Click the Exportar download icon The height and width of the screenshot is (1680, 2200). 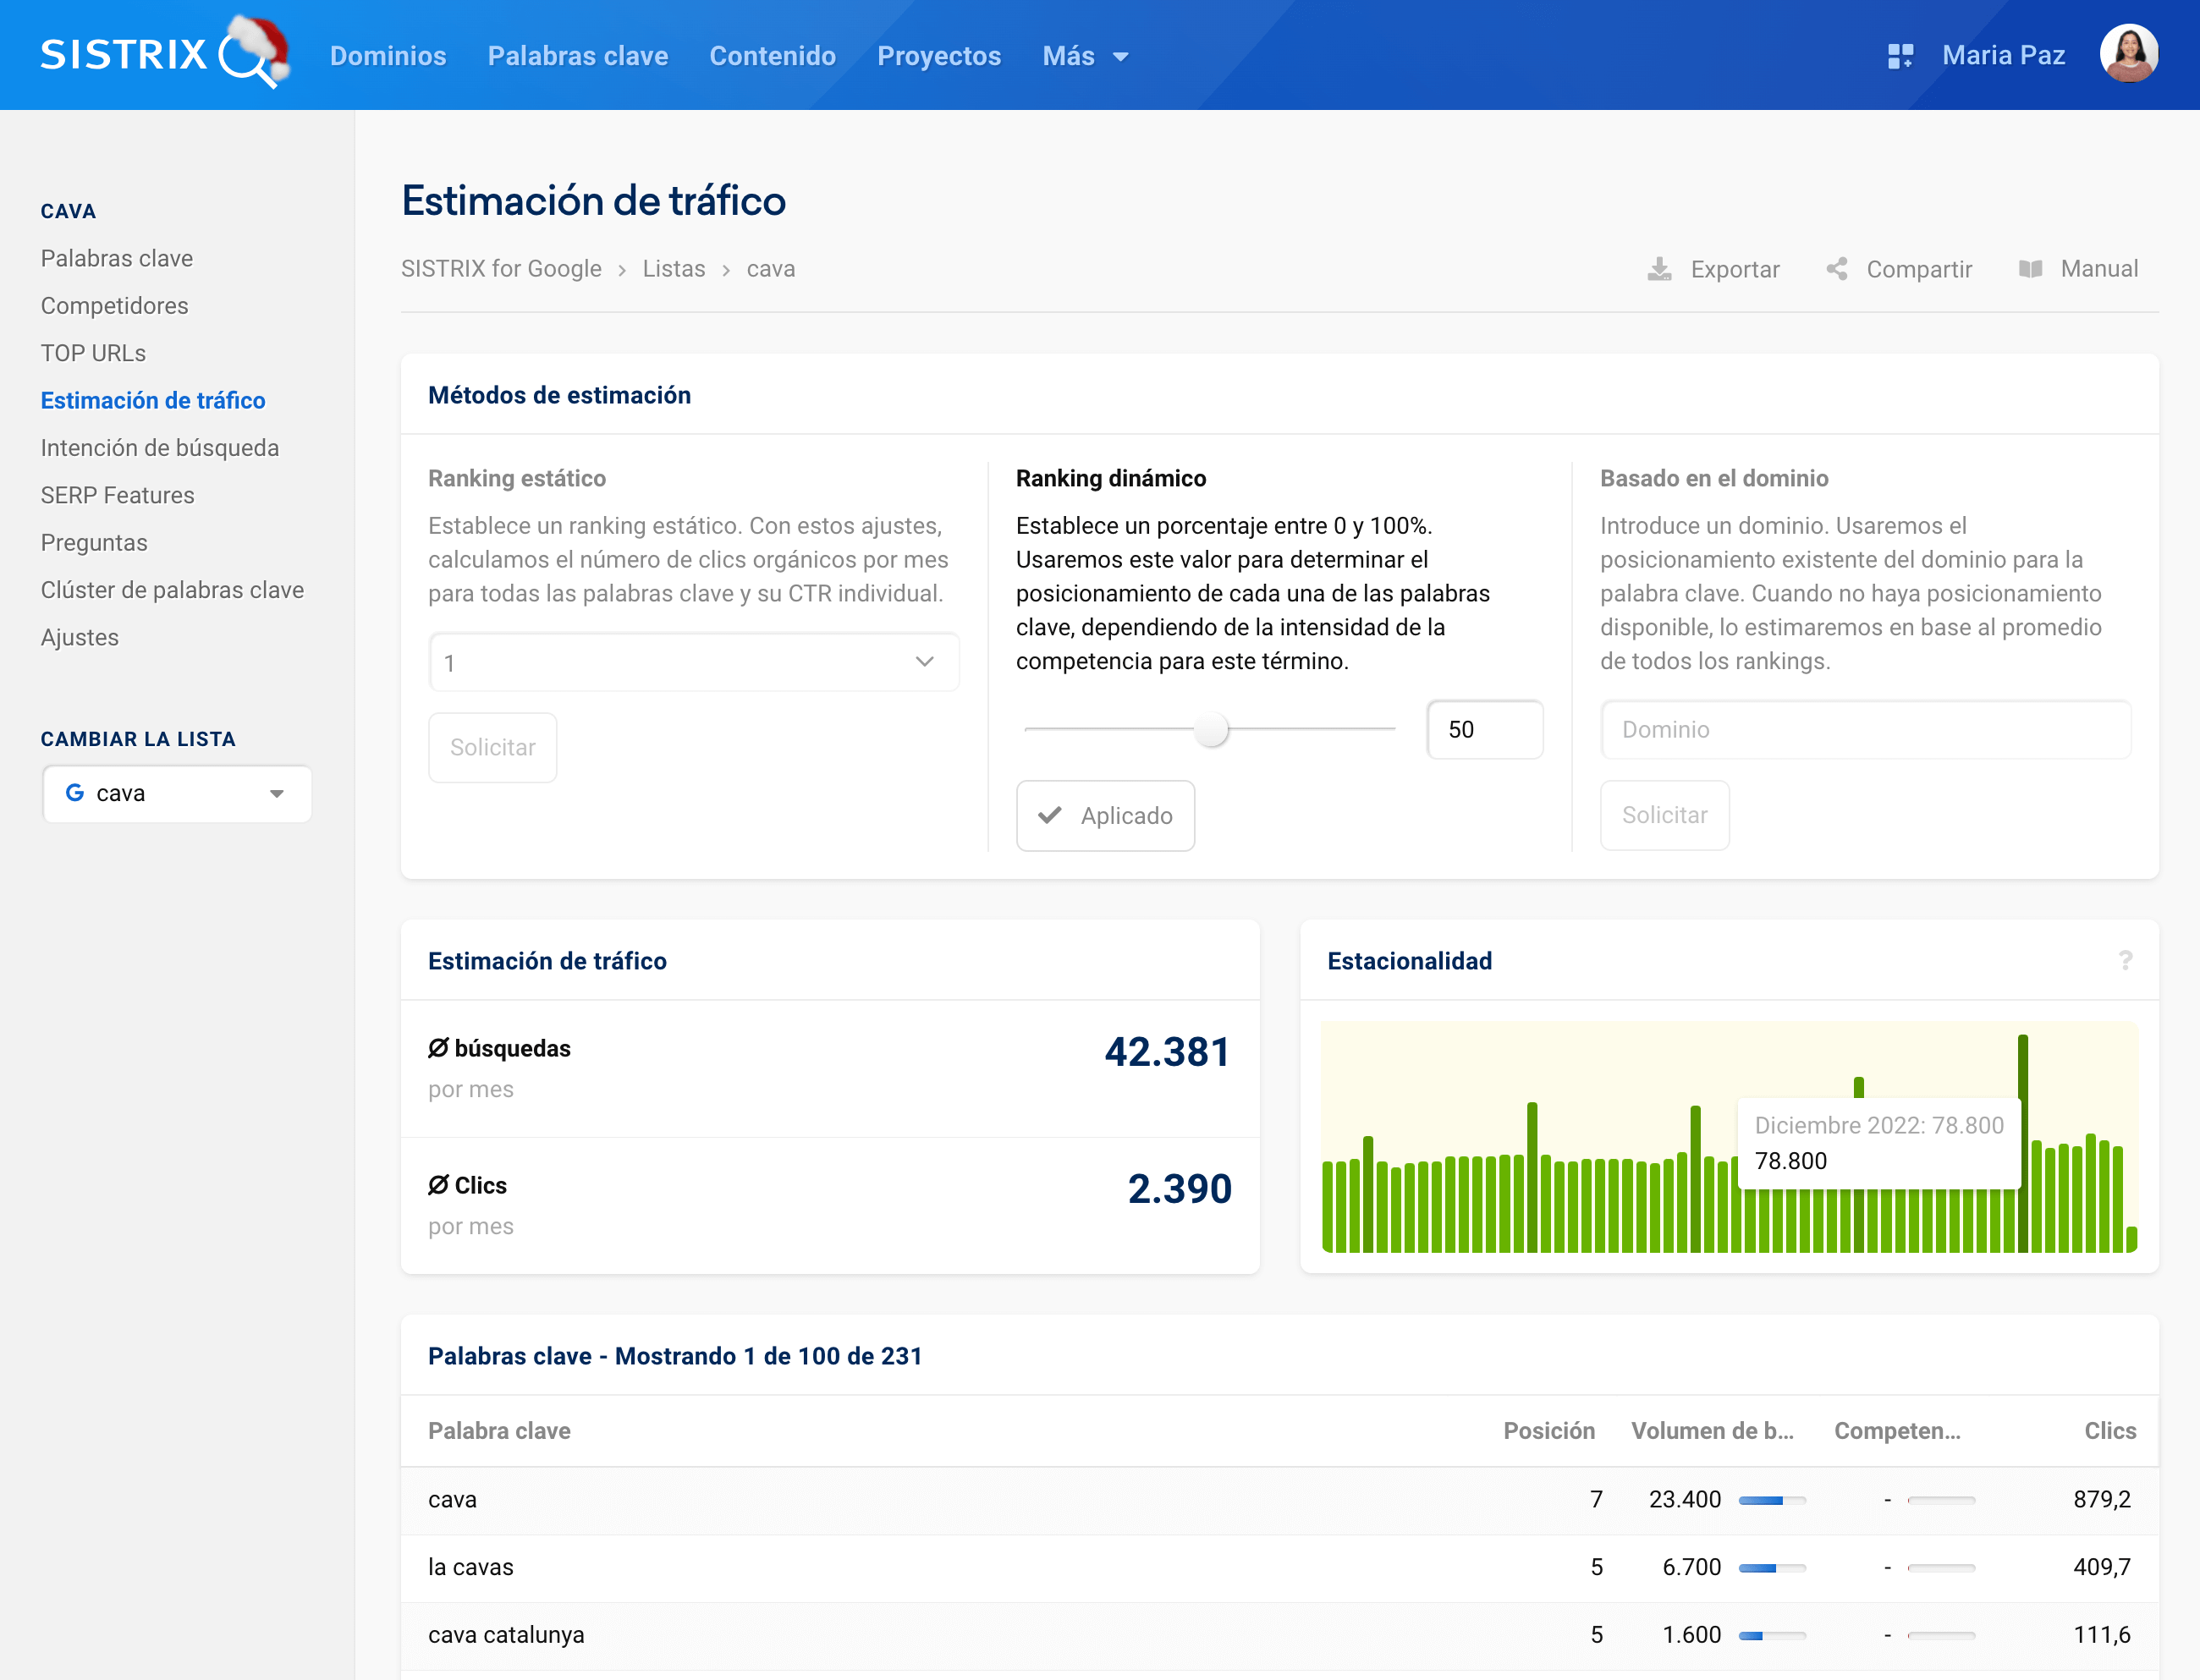coord(1659,269)
